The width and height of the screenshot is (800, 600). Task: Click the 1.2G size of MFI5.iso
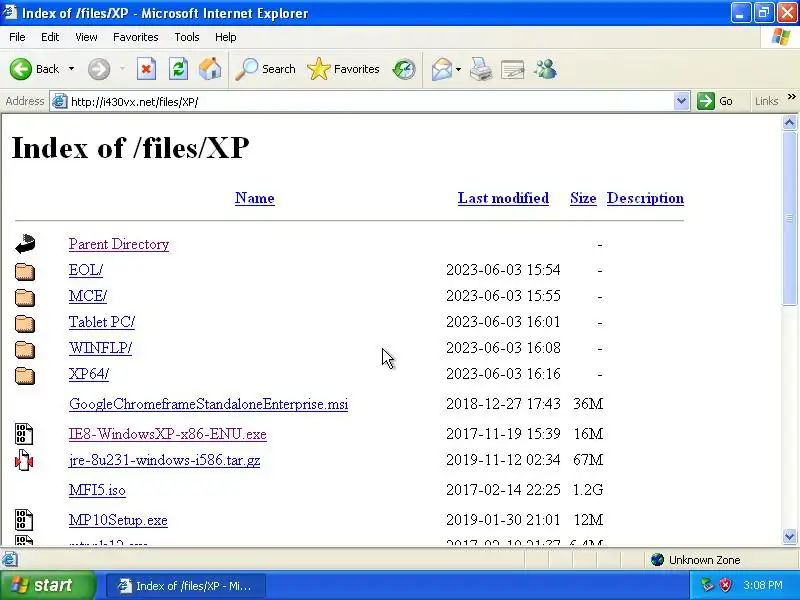(x=588, y=490)
